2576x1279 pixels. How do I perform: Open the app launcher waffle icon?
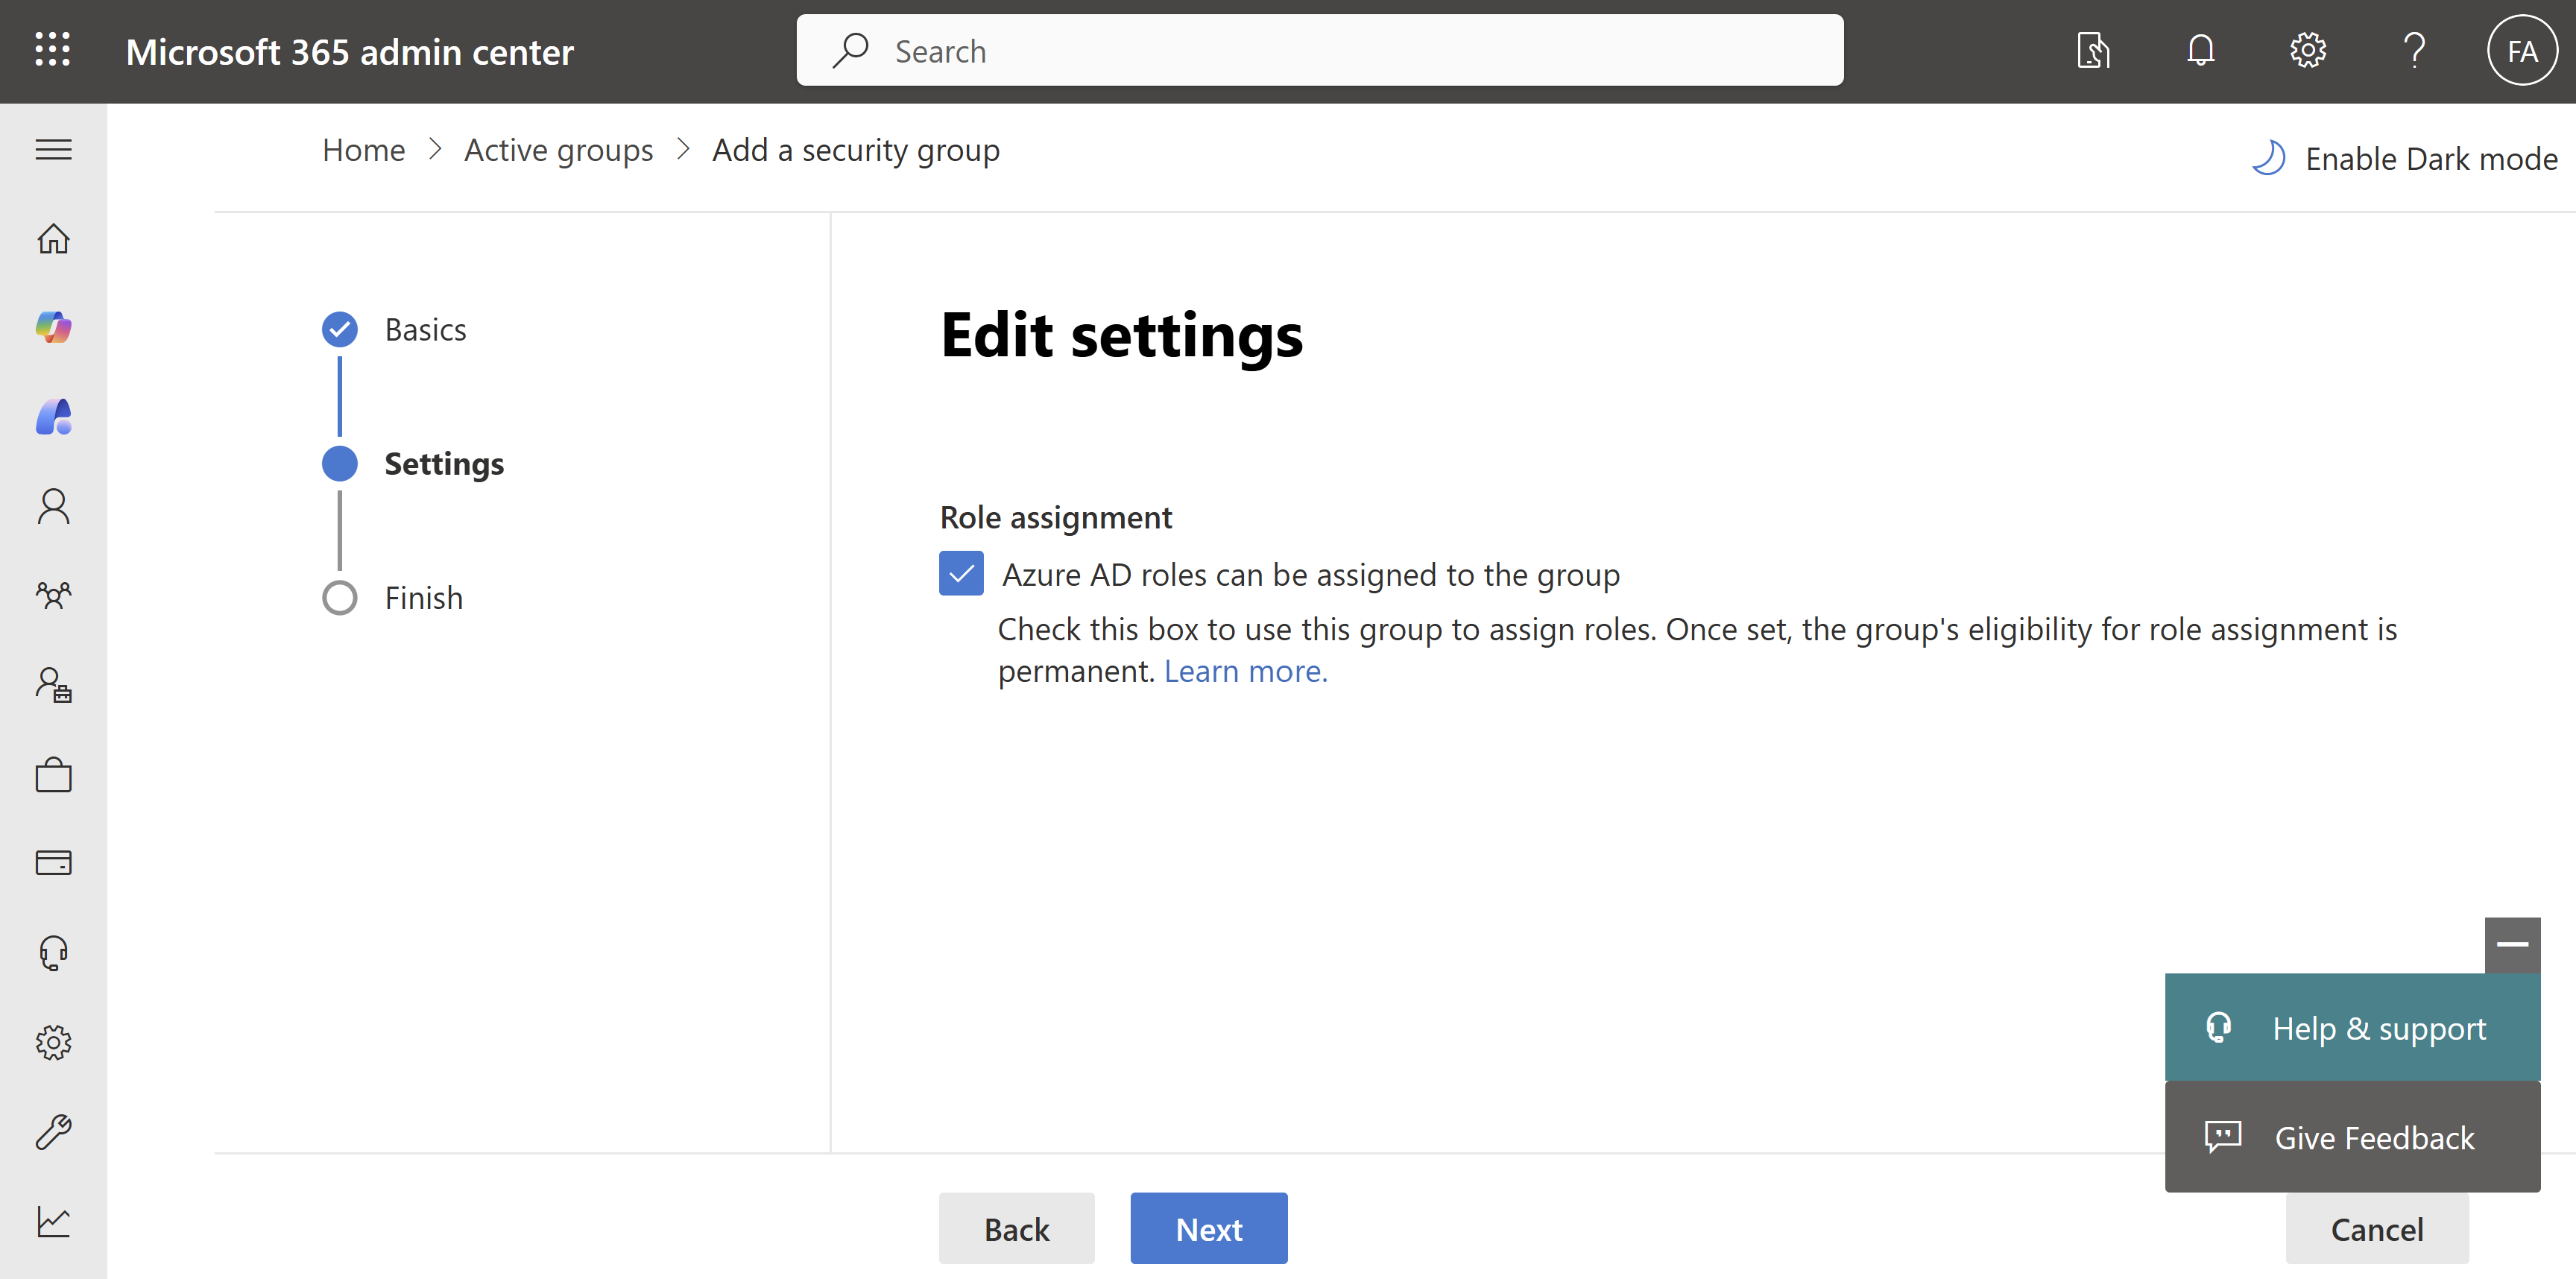(52, 50)
